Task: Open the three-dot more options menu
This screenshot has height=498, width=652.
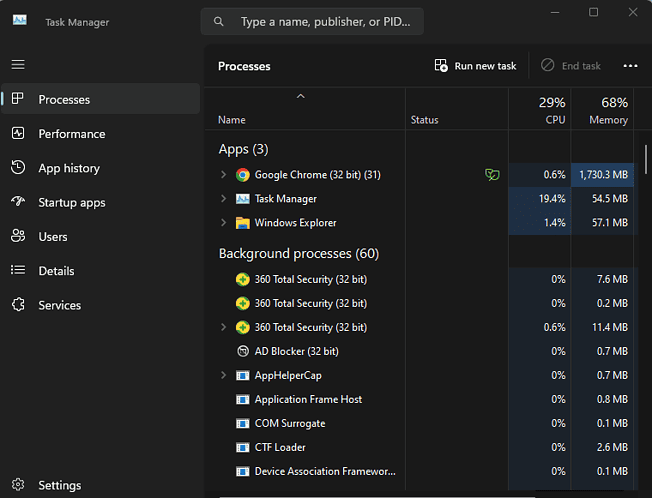Action: (x=630, y=66)
